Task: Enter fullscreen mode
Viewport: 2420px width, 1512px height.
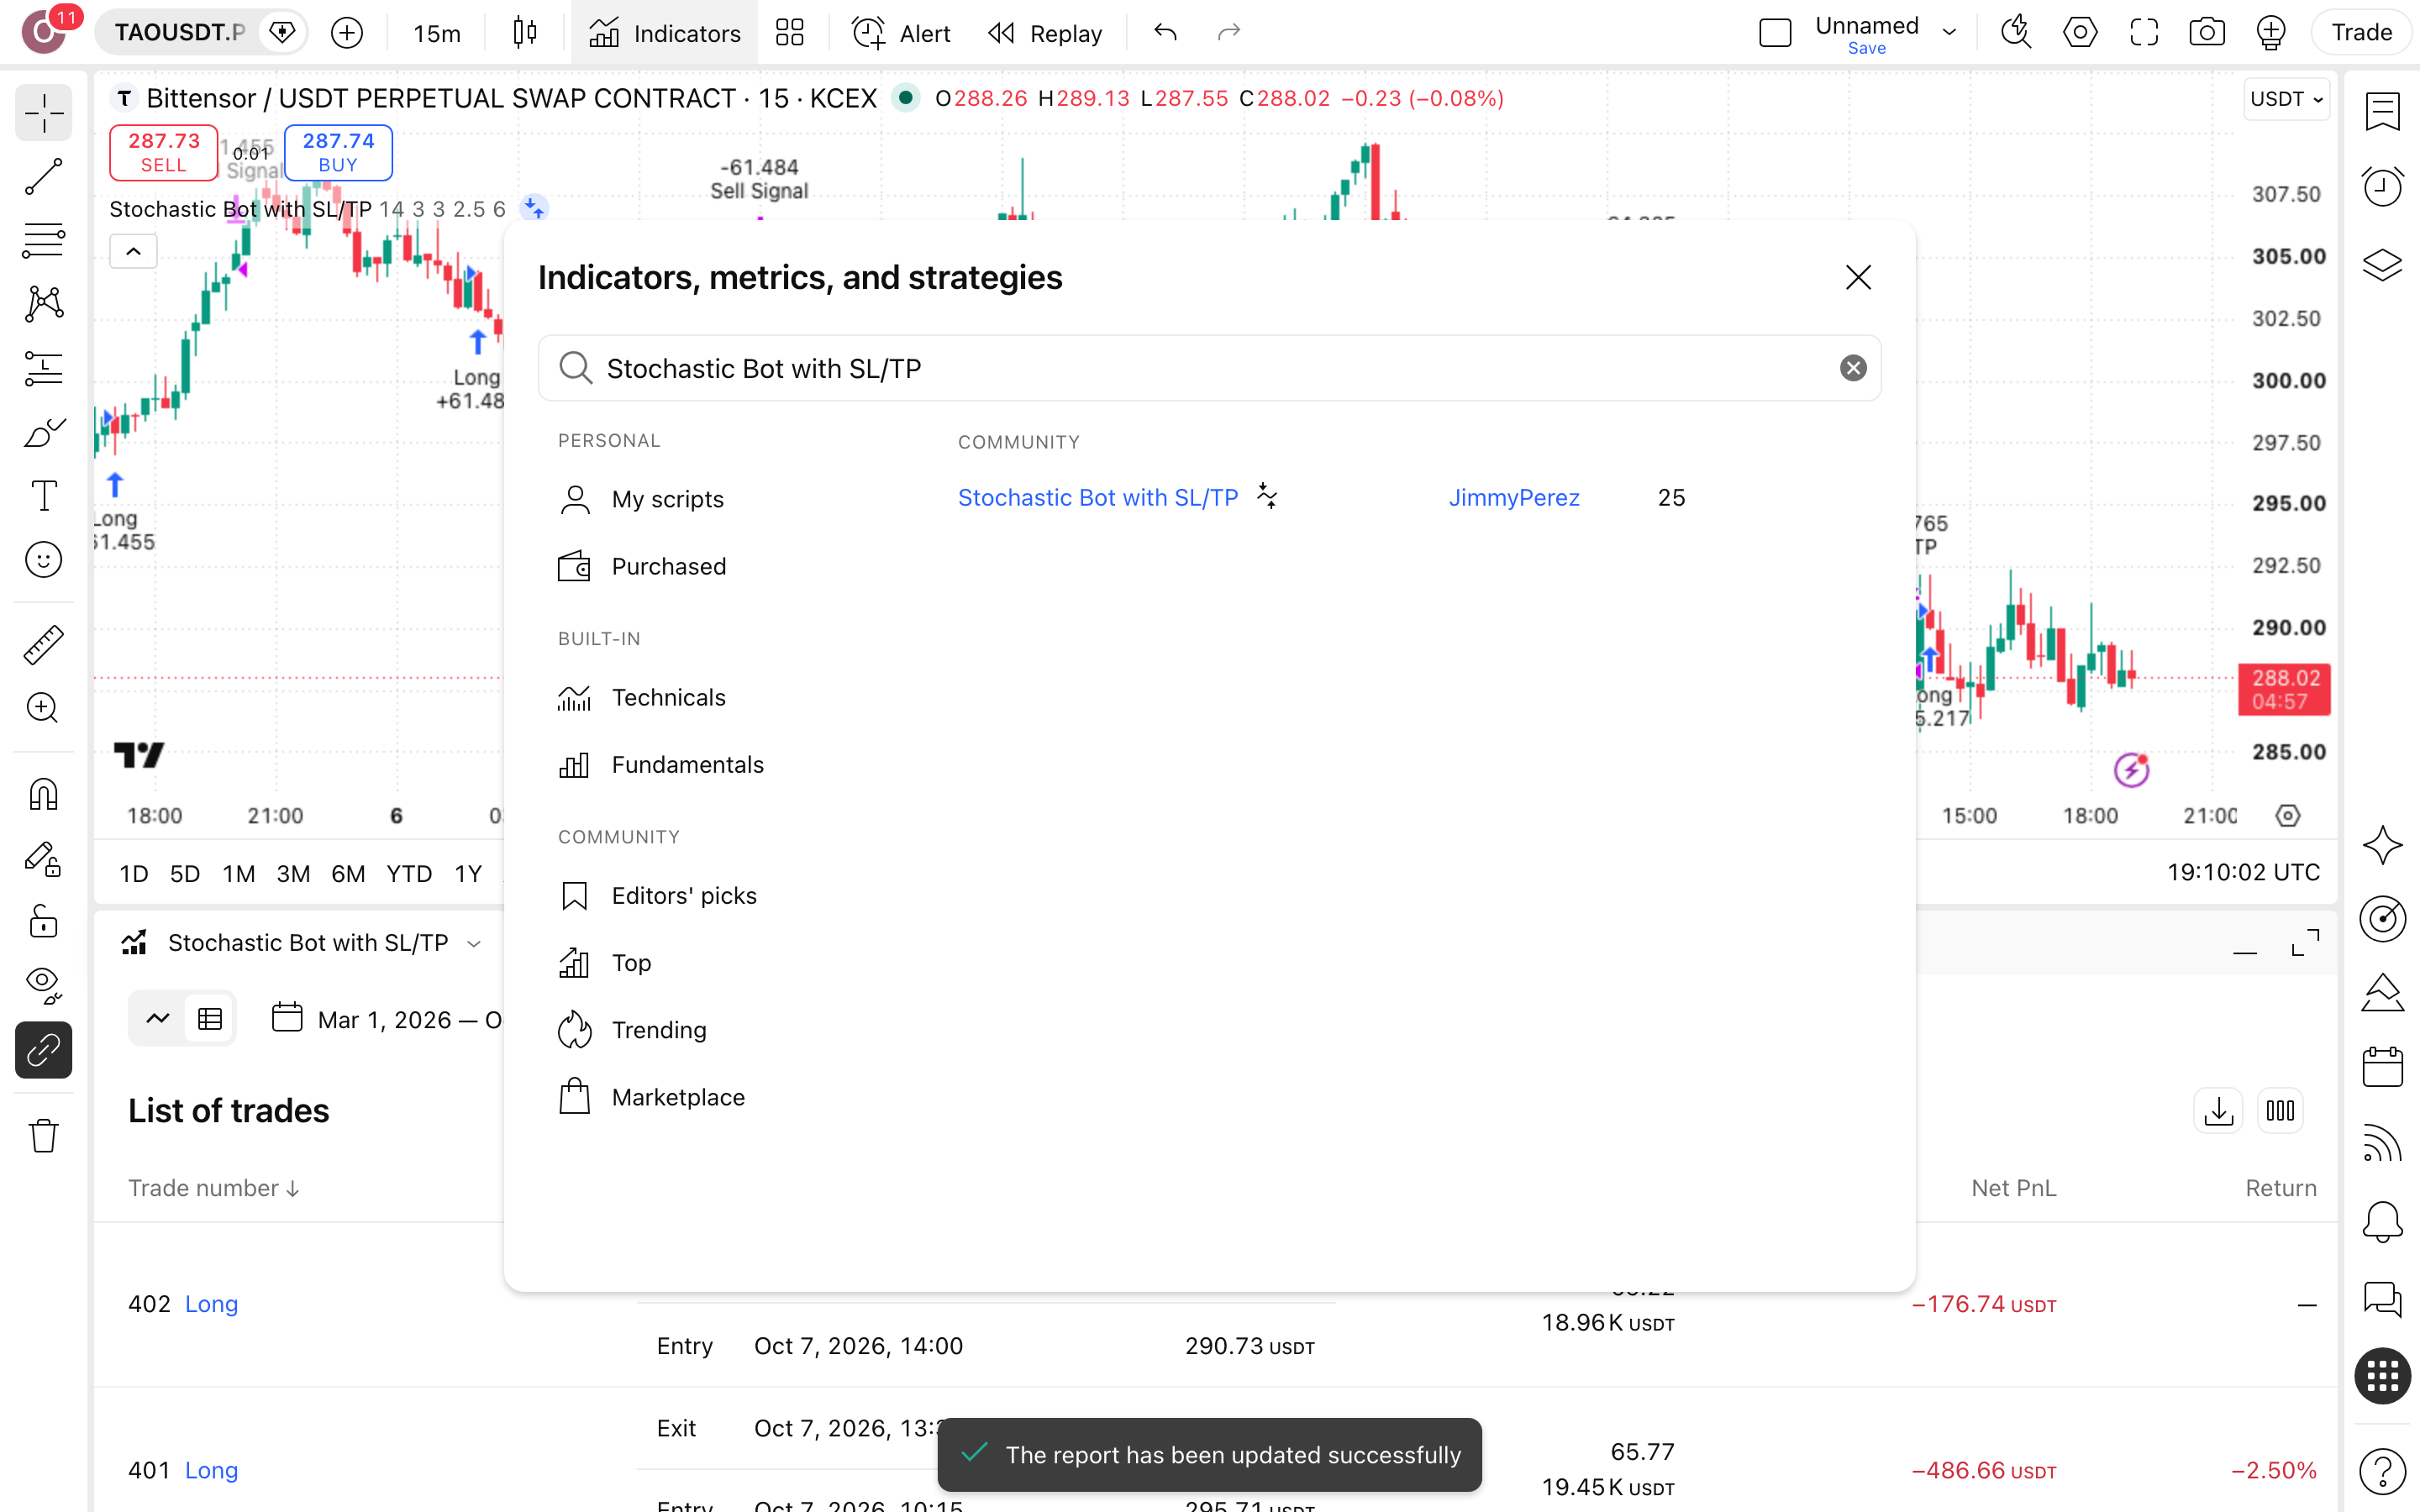Action: (2143, 33)
